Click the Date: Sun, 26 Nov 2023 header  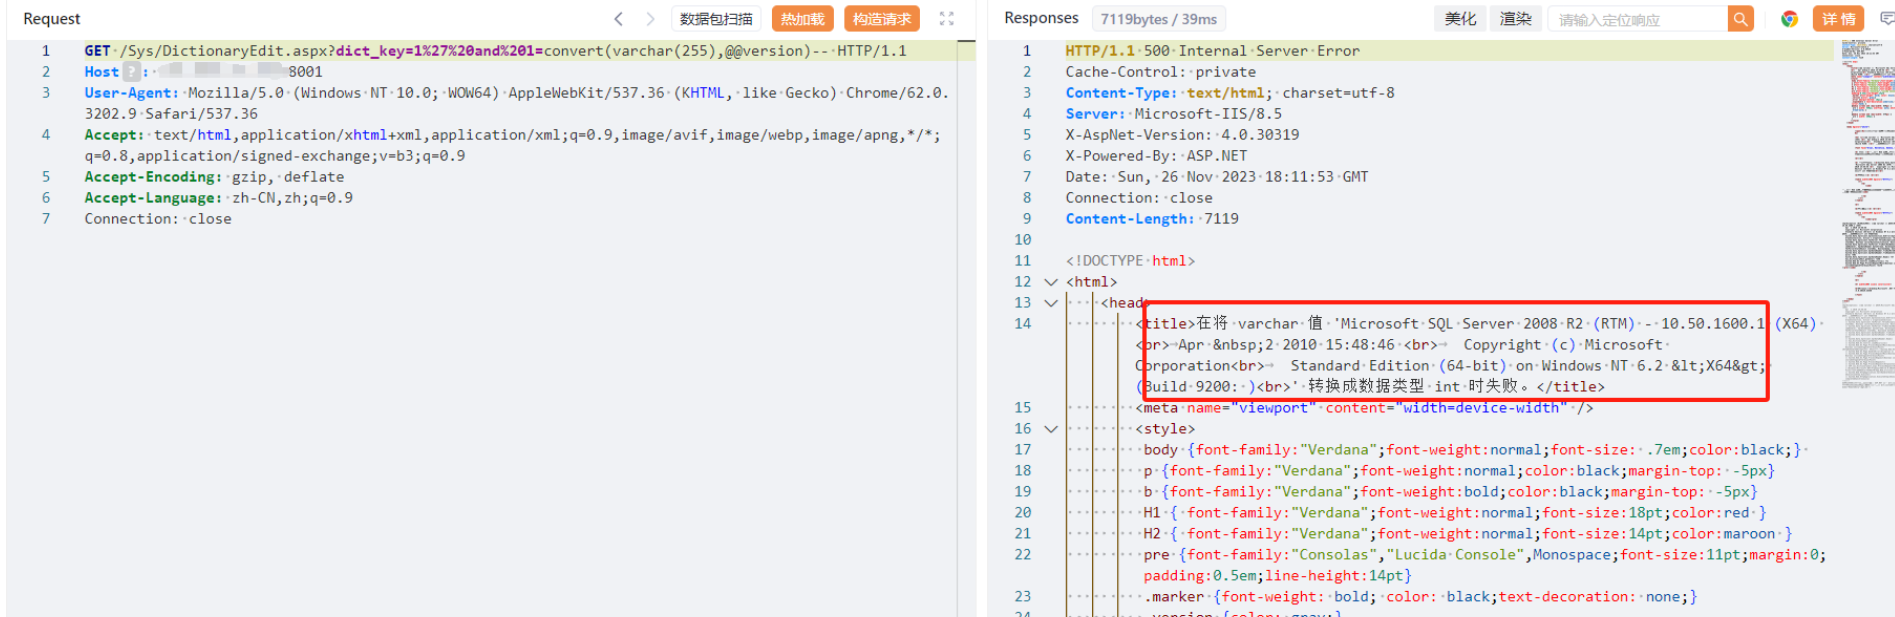pos(1217,177)
